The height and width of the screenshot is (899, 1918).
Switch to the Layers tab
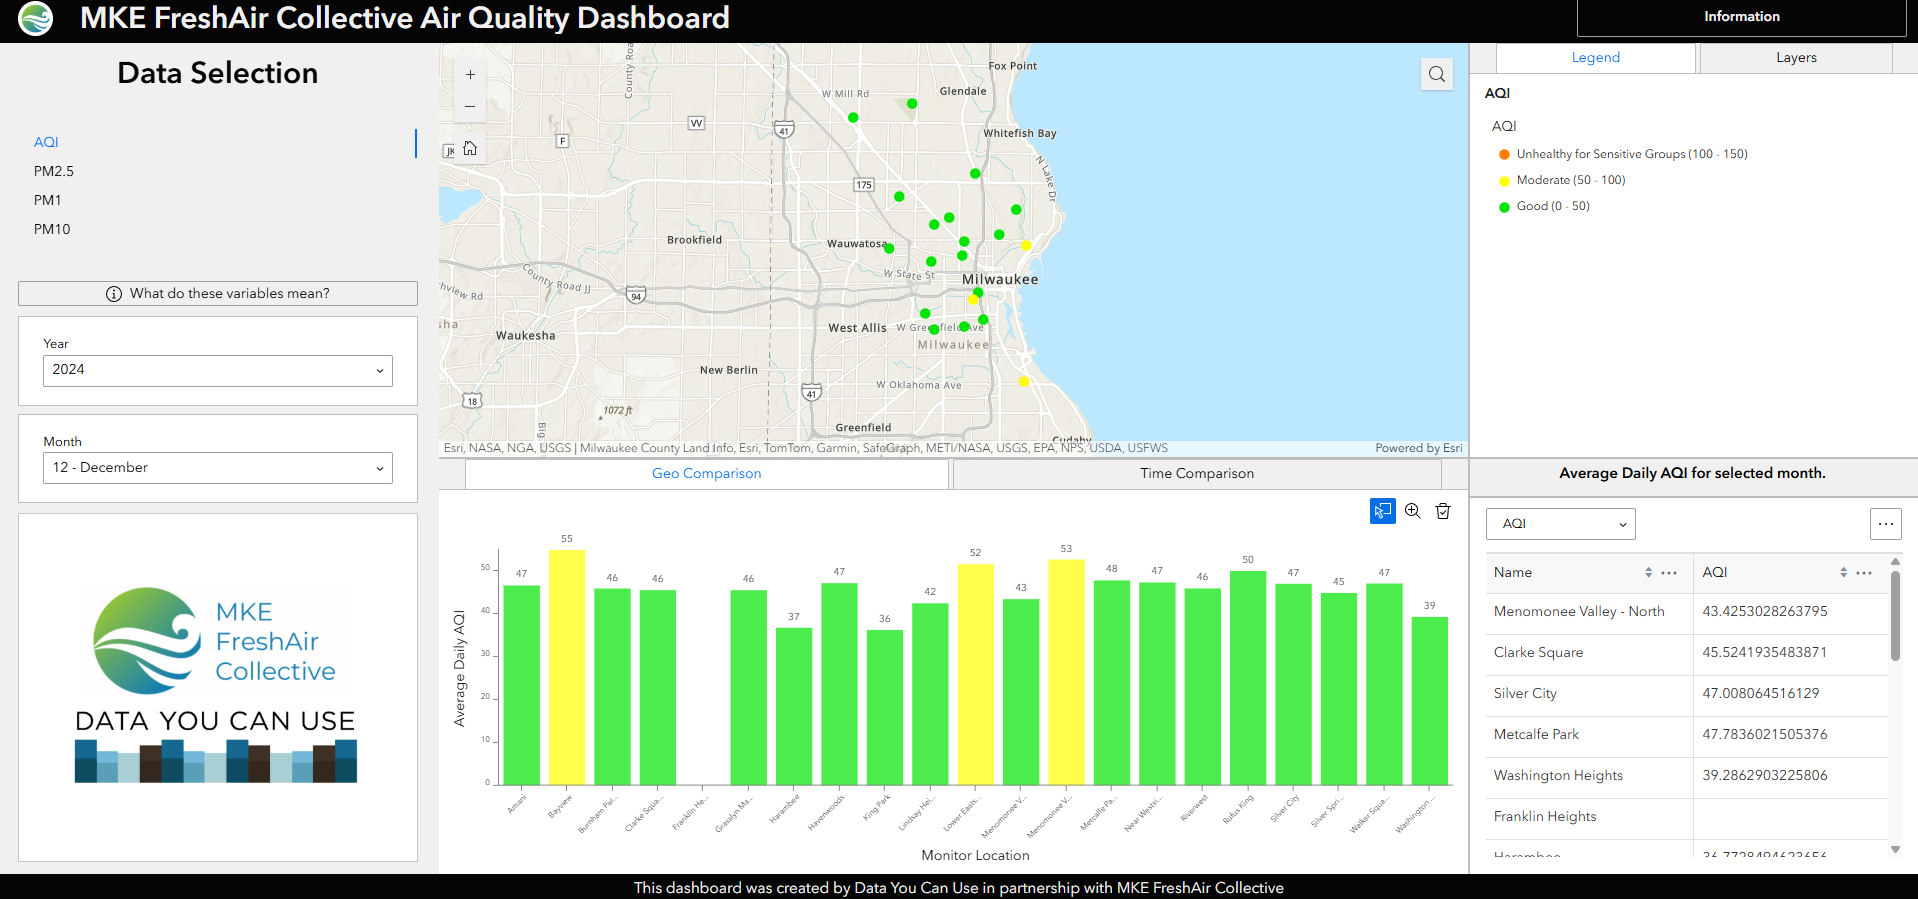1795,58
